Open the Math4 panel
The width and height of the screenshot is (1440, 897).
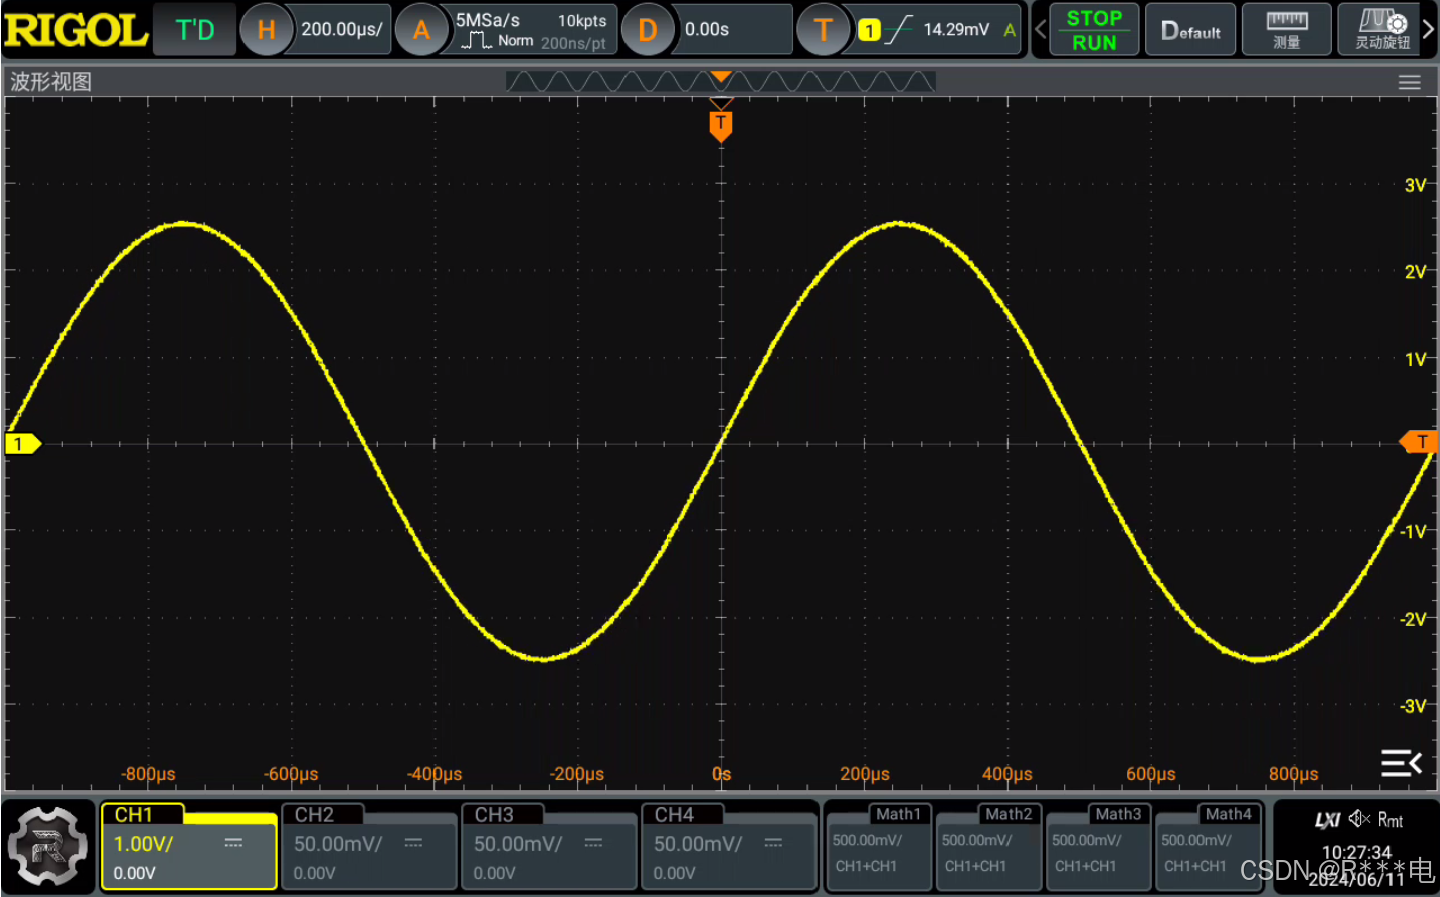click(x=1208, y=846)
